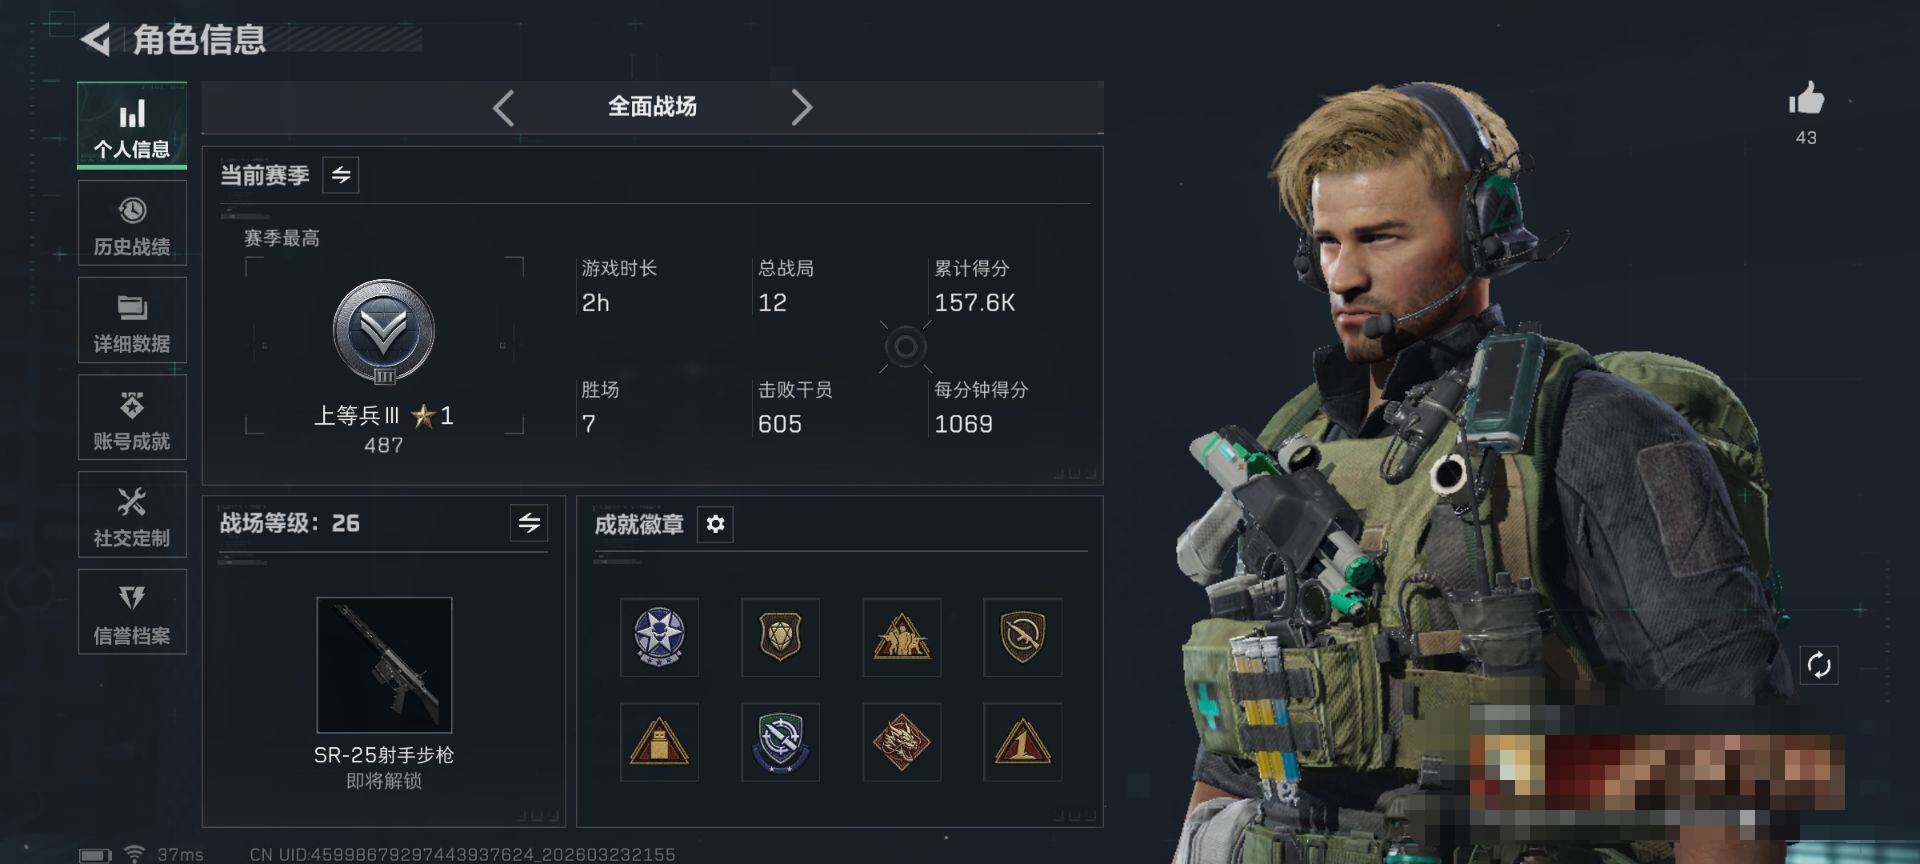Open the 历史战绩 tab
This screenshot has width=1920, height=864.
click(132, 223)
